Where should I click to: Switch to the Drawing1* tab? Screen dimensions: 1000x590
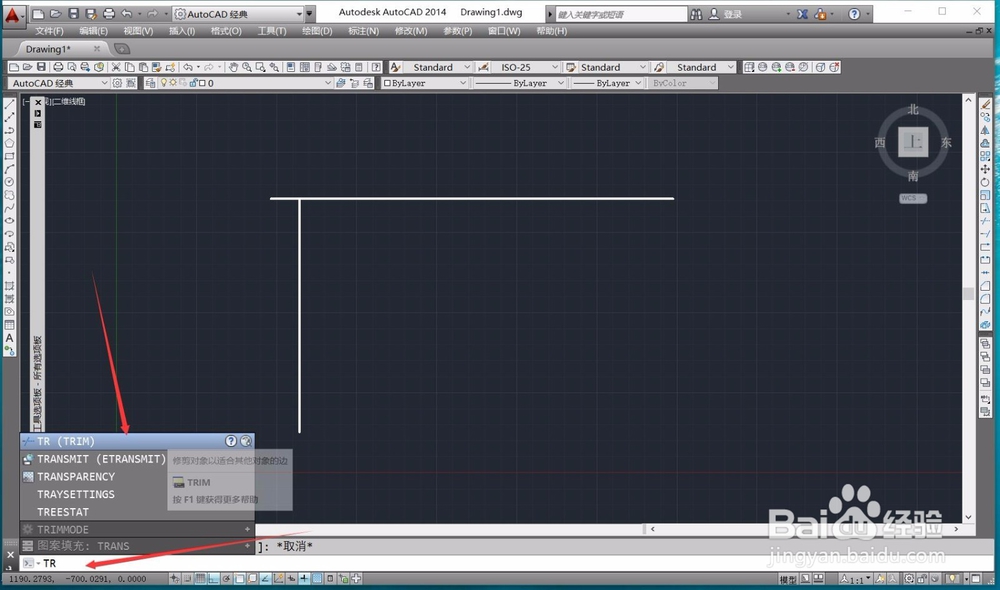pyautogui.click(x=48, y=49)
